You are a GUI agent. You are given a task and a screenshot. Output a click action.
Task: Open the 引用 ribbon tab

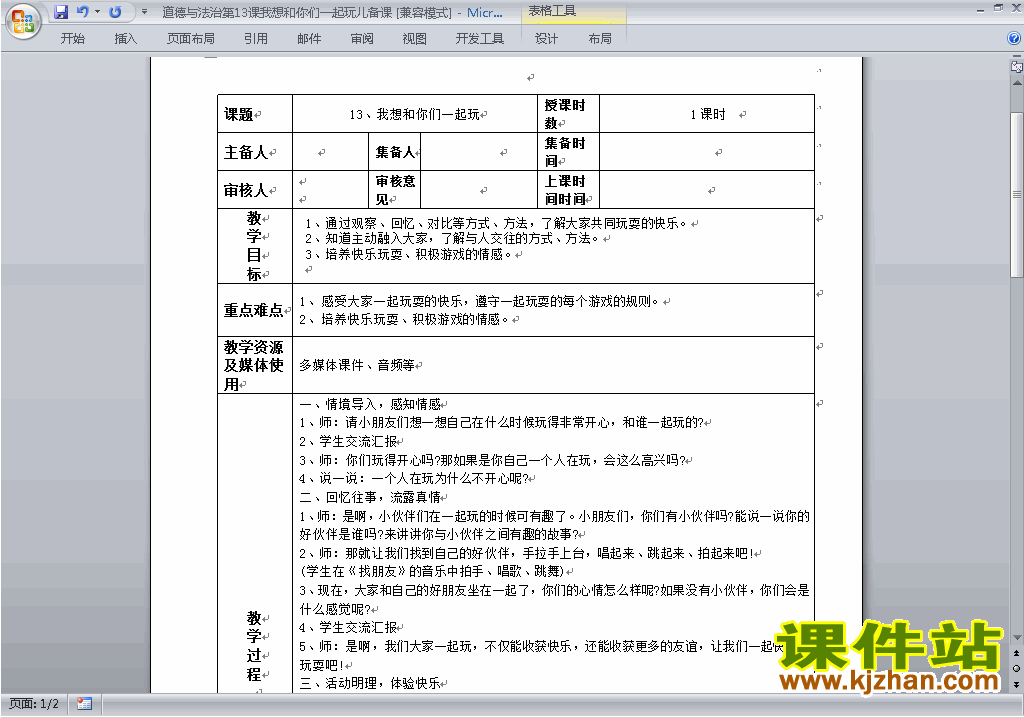pyautogui.click(x=255, y=39)
